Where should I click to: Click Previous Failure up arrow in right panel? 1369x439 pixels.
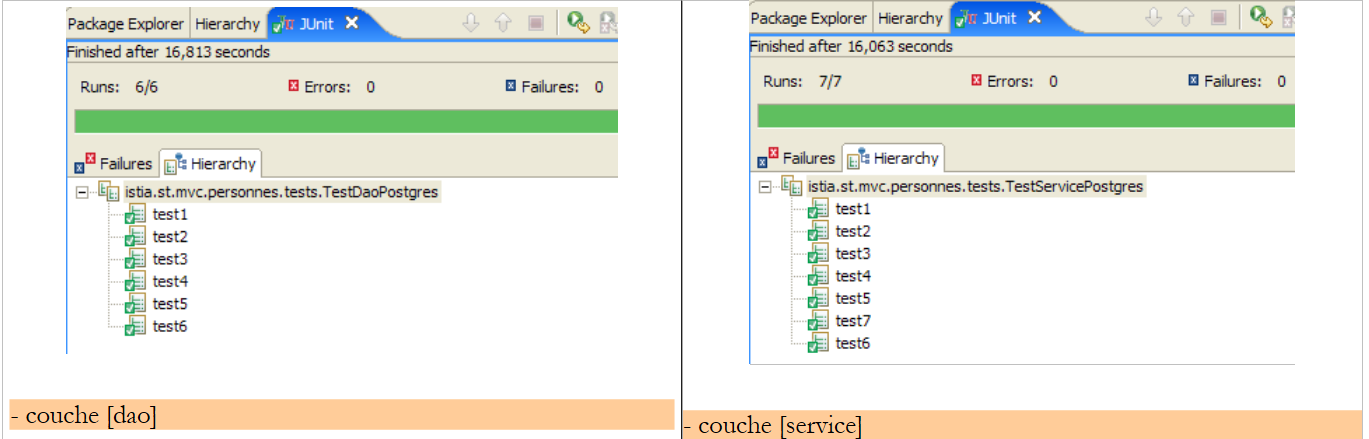(x=1187, y=17)
